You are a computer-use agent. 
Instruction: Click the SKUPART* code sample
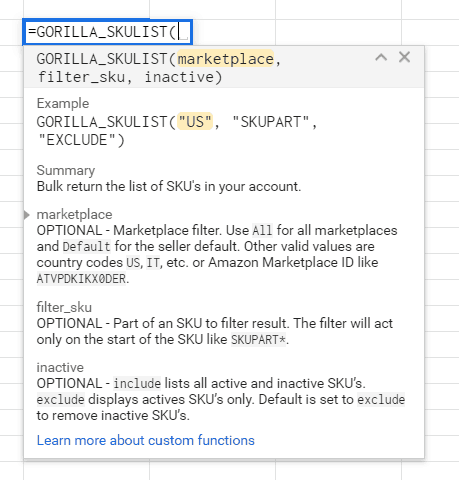pos(258,339)
